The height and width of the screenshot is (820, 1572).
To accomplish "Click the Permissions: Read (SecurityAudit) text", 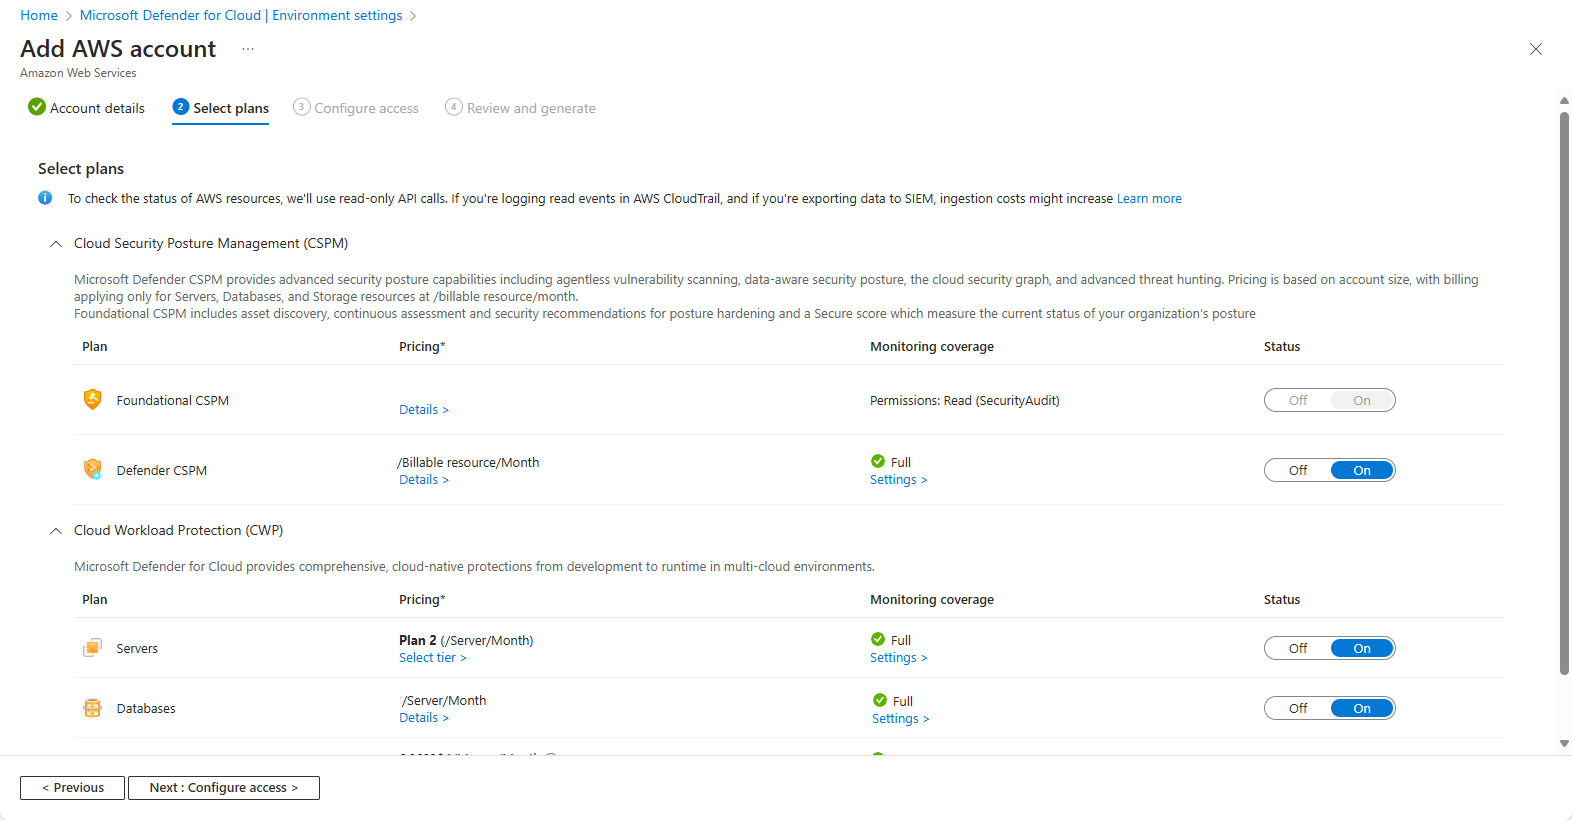I will click(964, 401).
